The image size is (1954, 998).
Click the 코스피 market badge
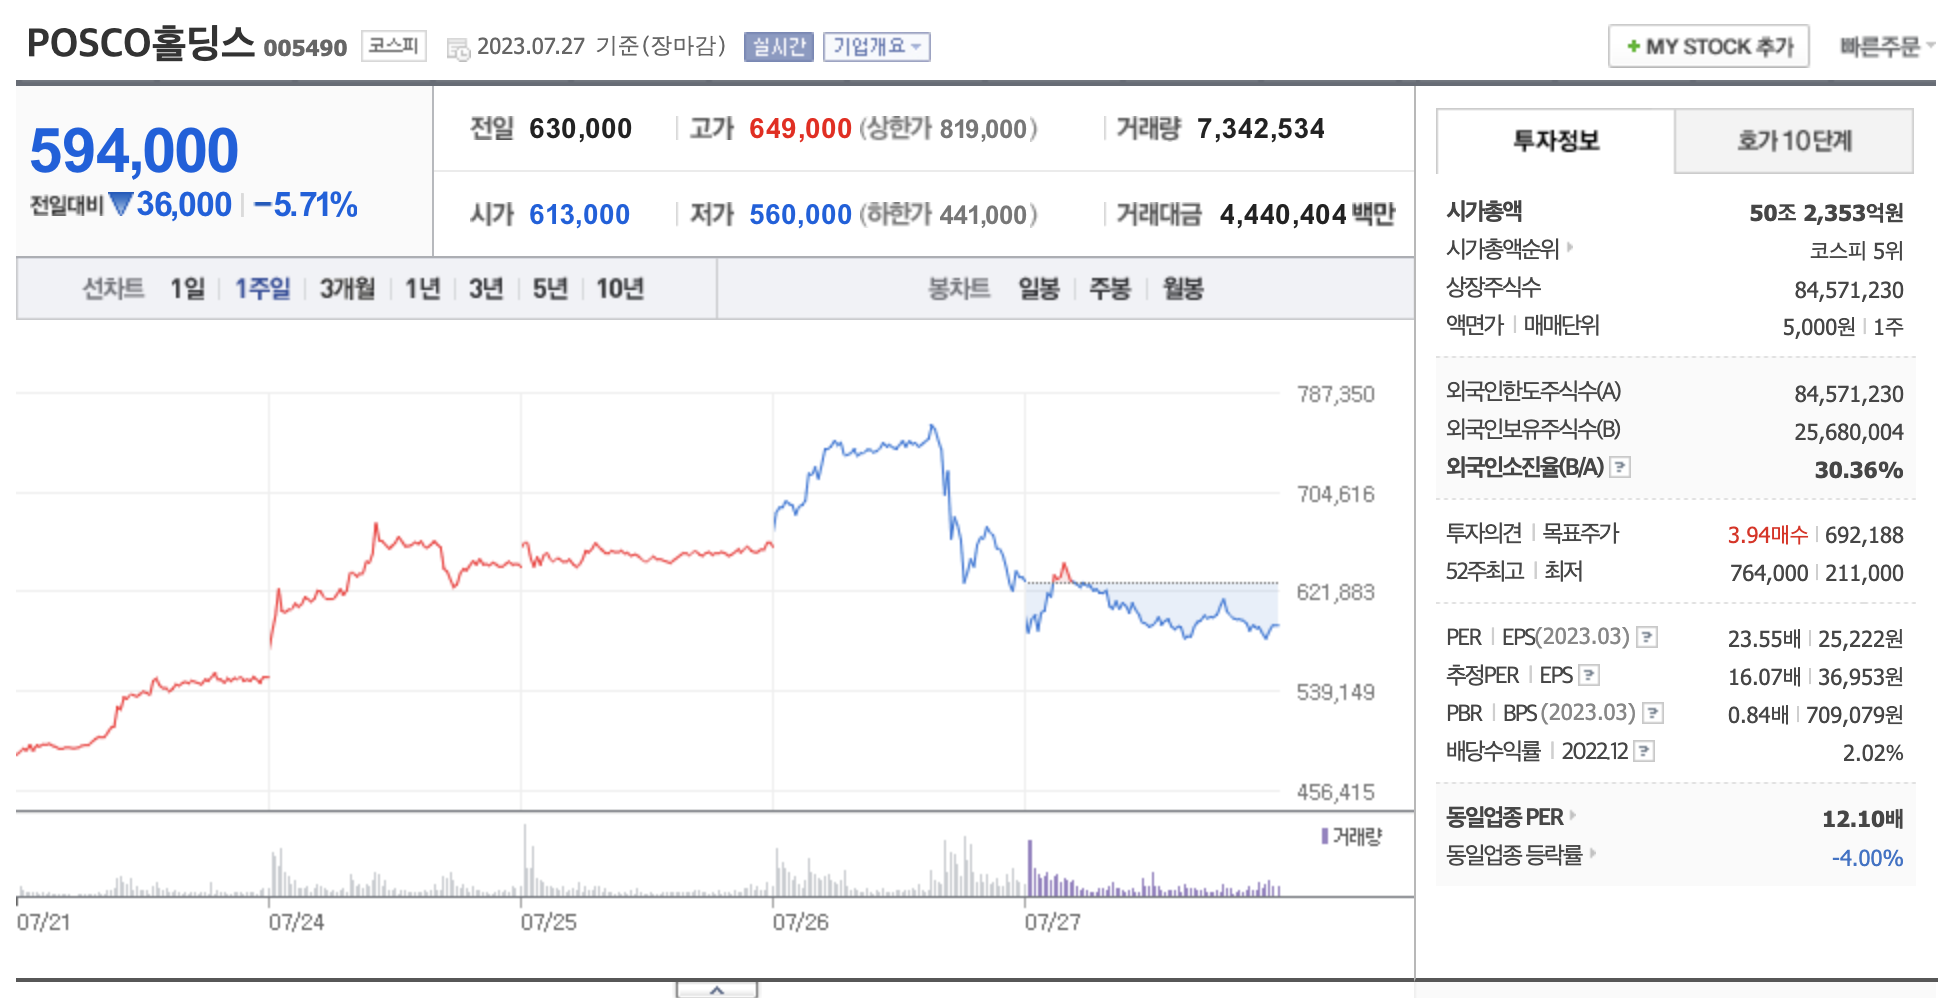(394, 46)
